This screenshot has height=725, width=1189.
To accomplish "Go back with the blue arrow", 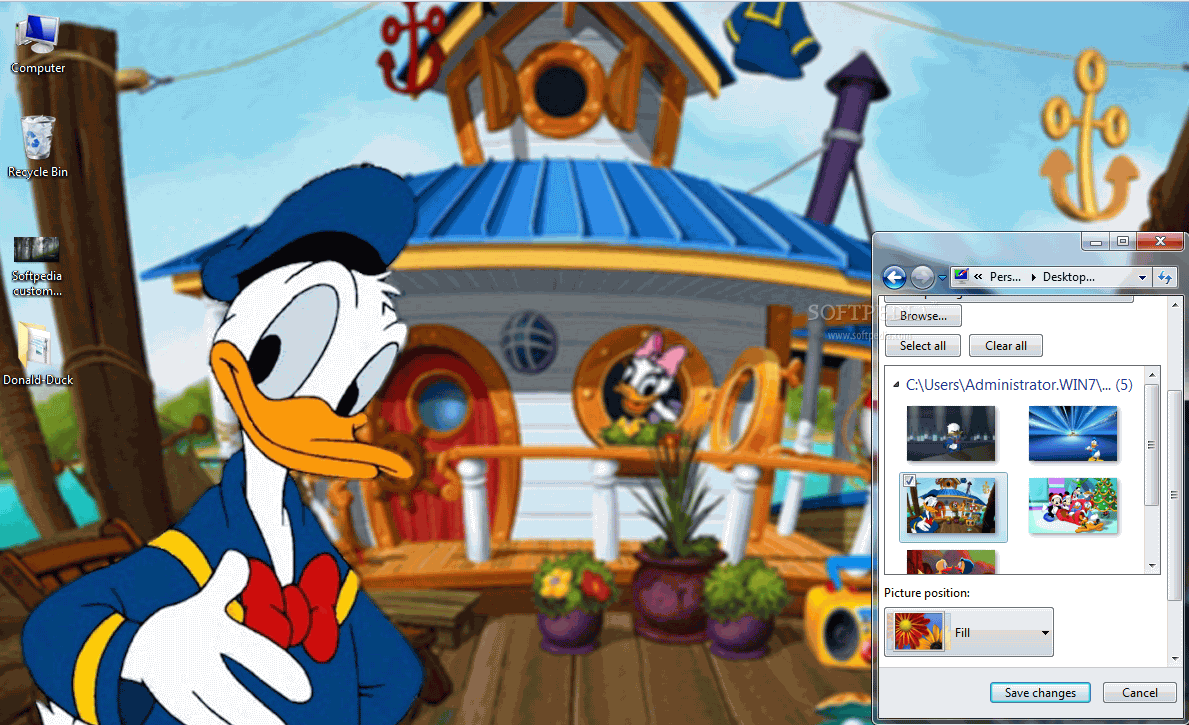I will pyautogui.click(x=895, y=278).
